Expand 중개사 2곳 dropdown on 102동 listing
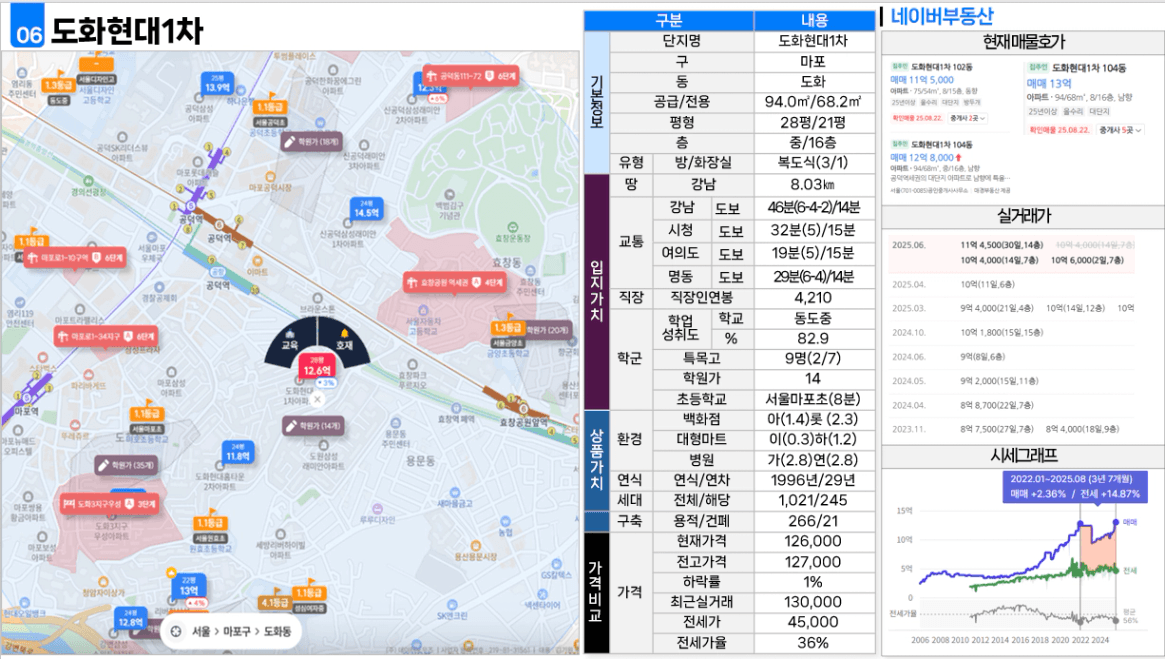The width and height of the screenshot is (1165, 659). pos(967,118)
